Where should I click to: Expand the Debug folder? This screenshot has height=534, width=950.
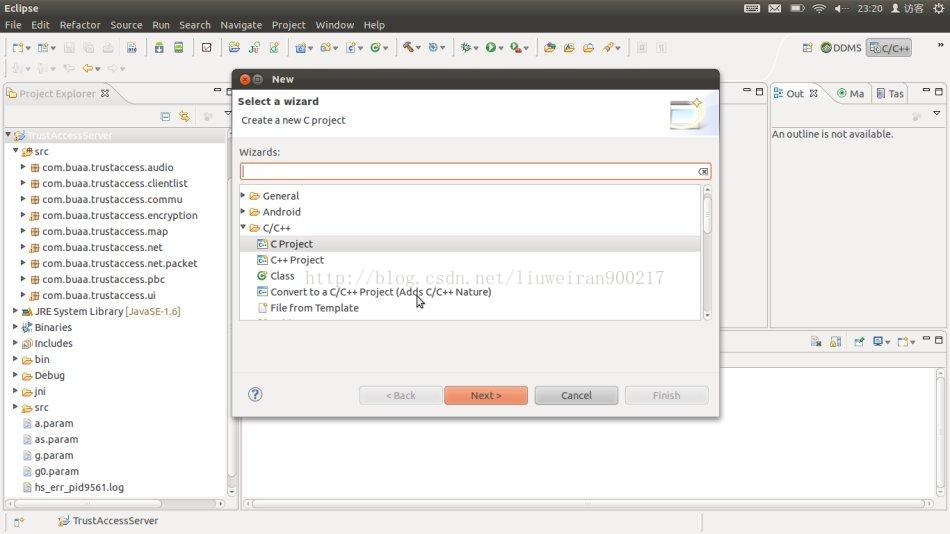pyautogui.click(x=15, y=375)
